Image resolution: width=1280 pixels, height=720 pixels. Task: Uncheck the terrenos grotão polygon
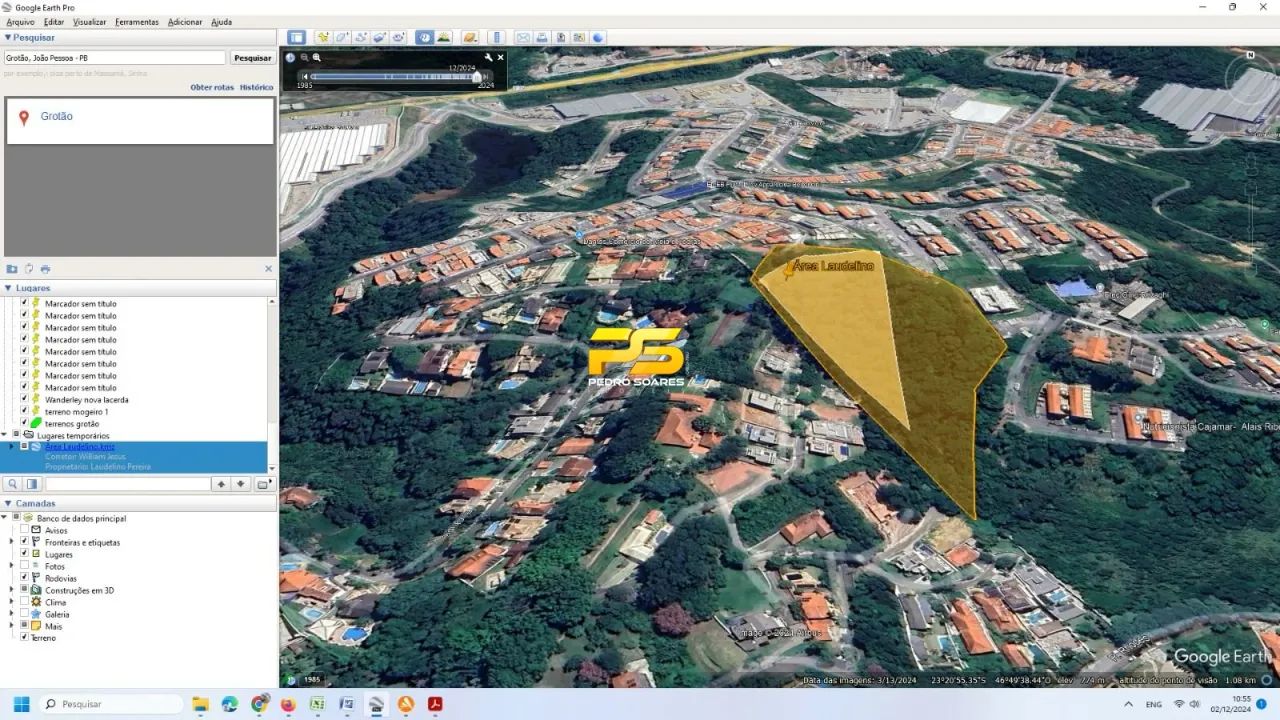[x=24, y=423]
